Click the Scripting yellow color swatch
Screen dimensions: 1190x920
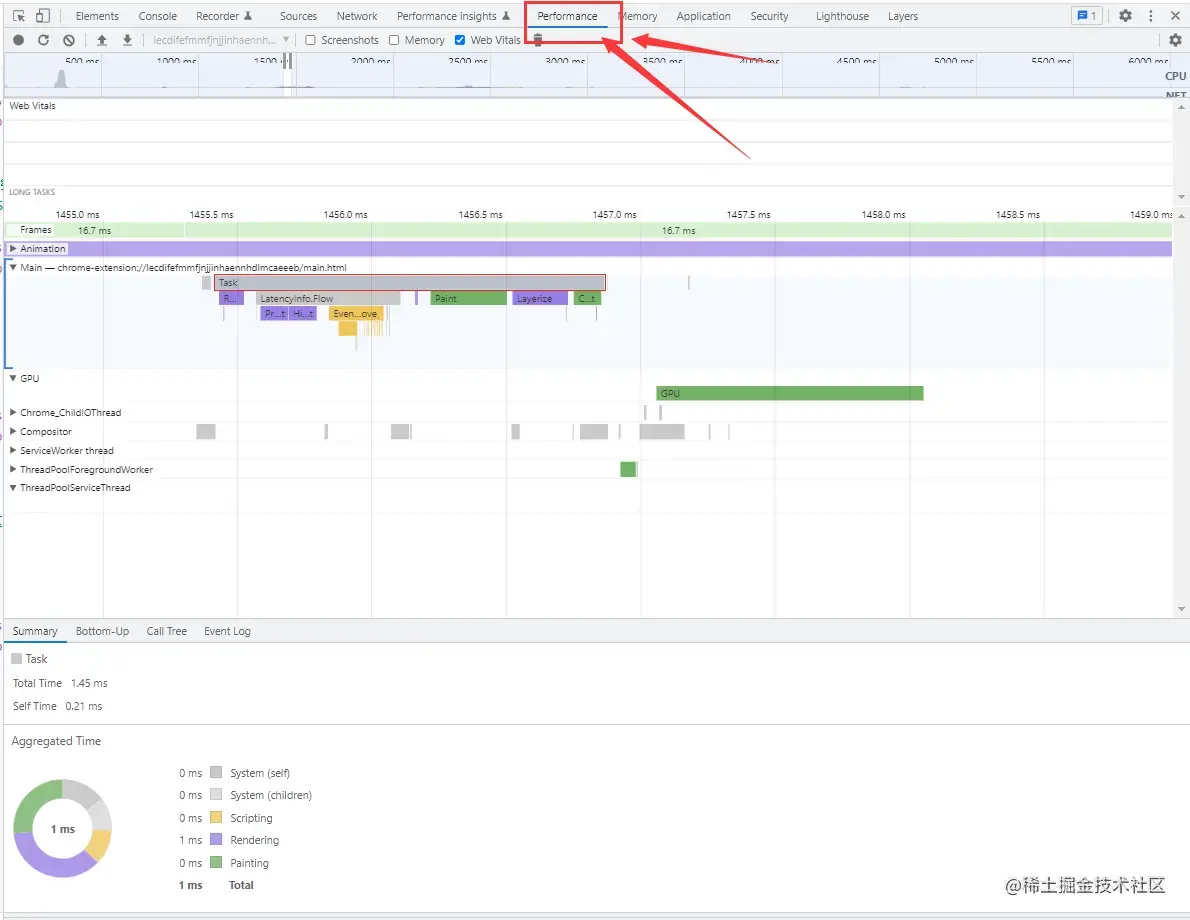[216, 818]
